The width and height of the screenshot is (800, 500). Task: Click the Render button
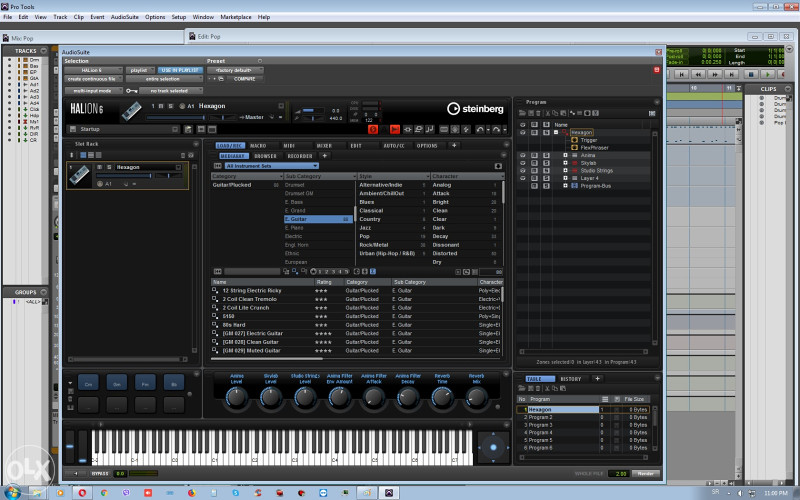[645, 473]
